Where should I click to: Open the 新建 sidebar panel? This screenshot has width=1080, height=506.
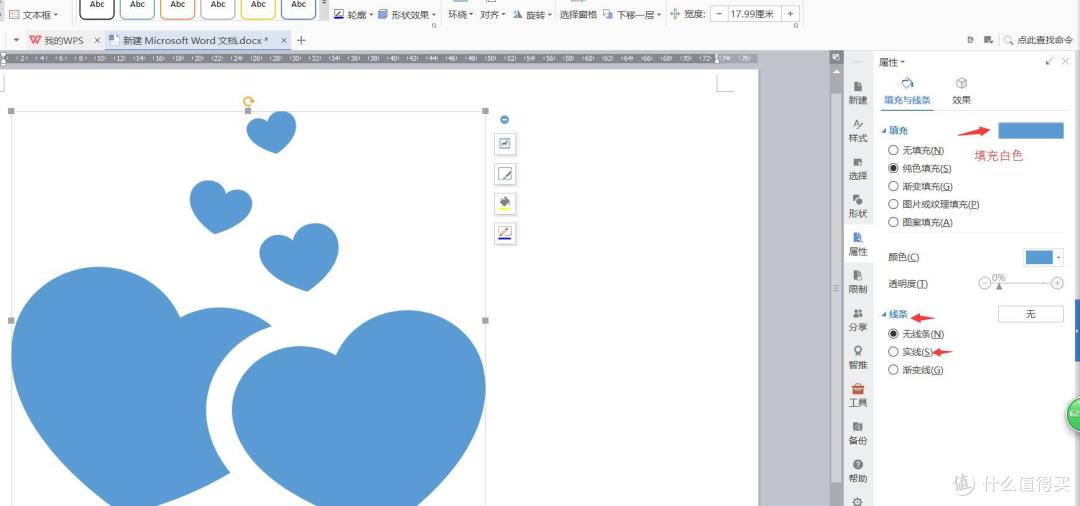(x=858, y=93)
